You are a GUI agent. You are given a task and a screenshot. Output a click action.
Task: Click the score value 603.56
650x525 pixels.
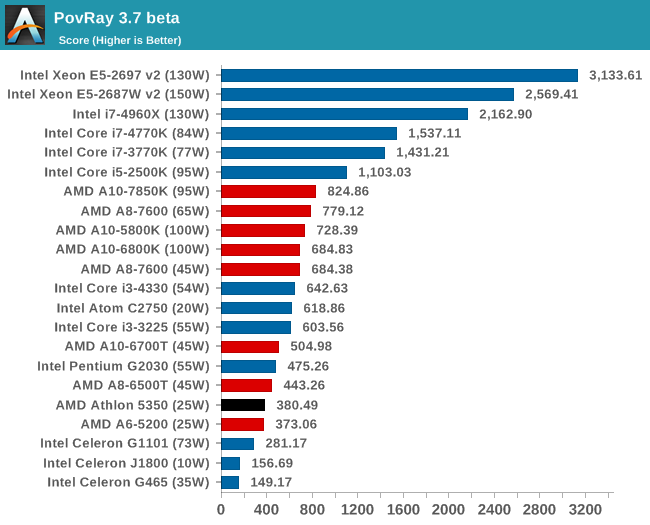[323, 327]
